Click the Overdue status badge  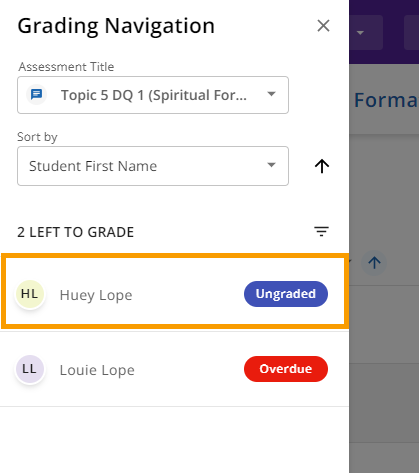(x=286, y=369)
